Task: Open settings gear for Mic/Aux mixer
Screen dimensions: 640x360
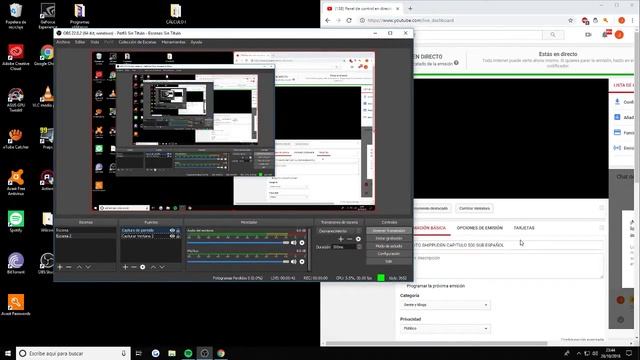Action: click(302, 262)
